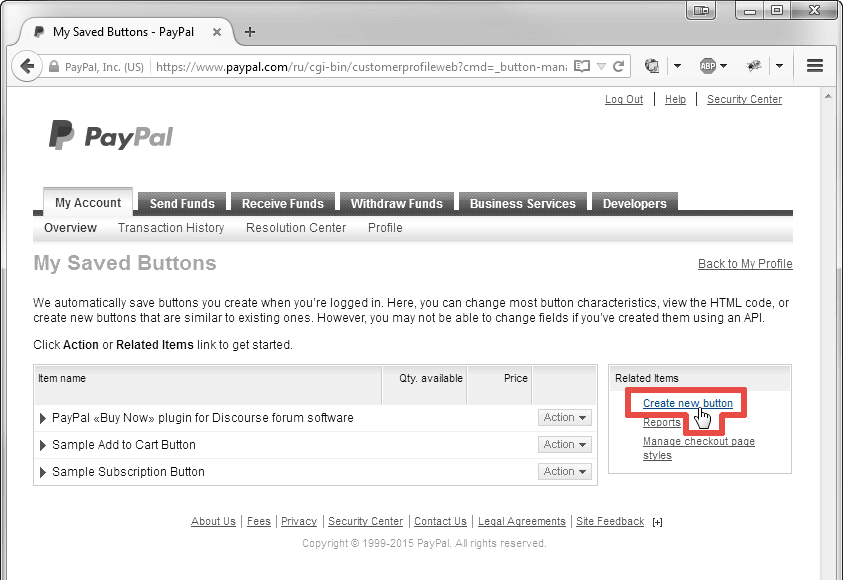The height and width of the screenshot is (580, 843).
Task: Go to the Overview subtab
Action: [x=70, y=228]
